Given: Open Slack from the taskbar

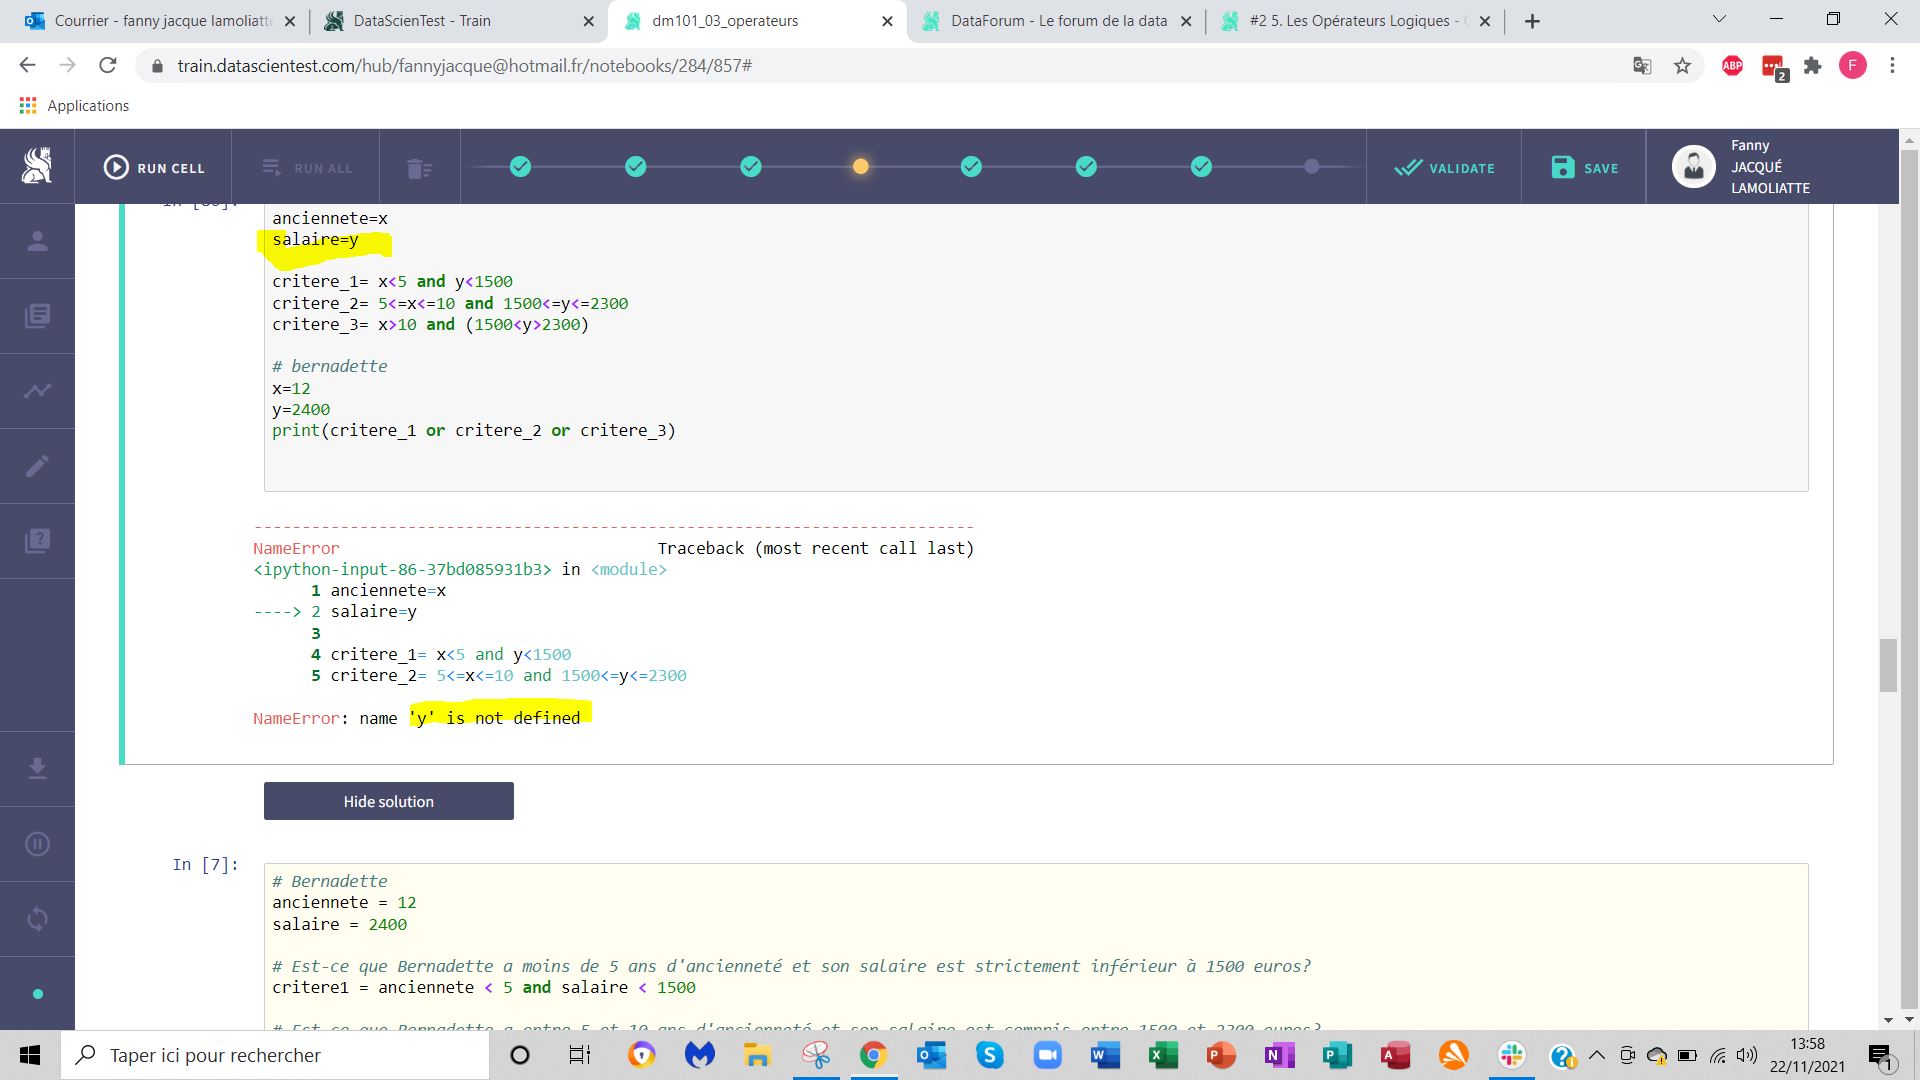Looking at the screenshot, I should point(1512,1055).
